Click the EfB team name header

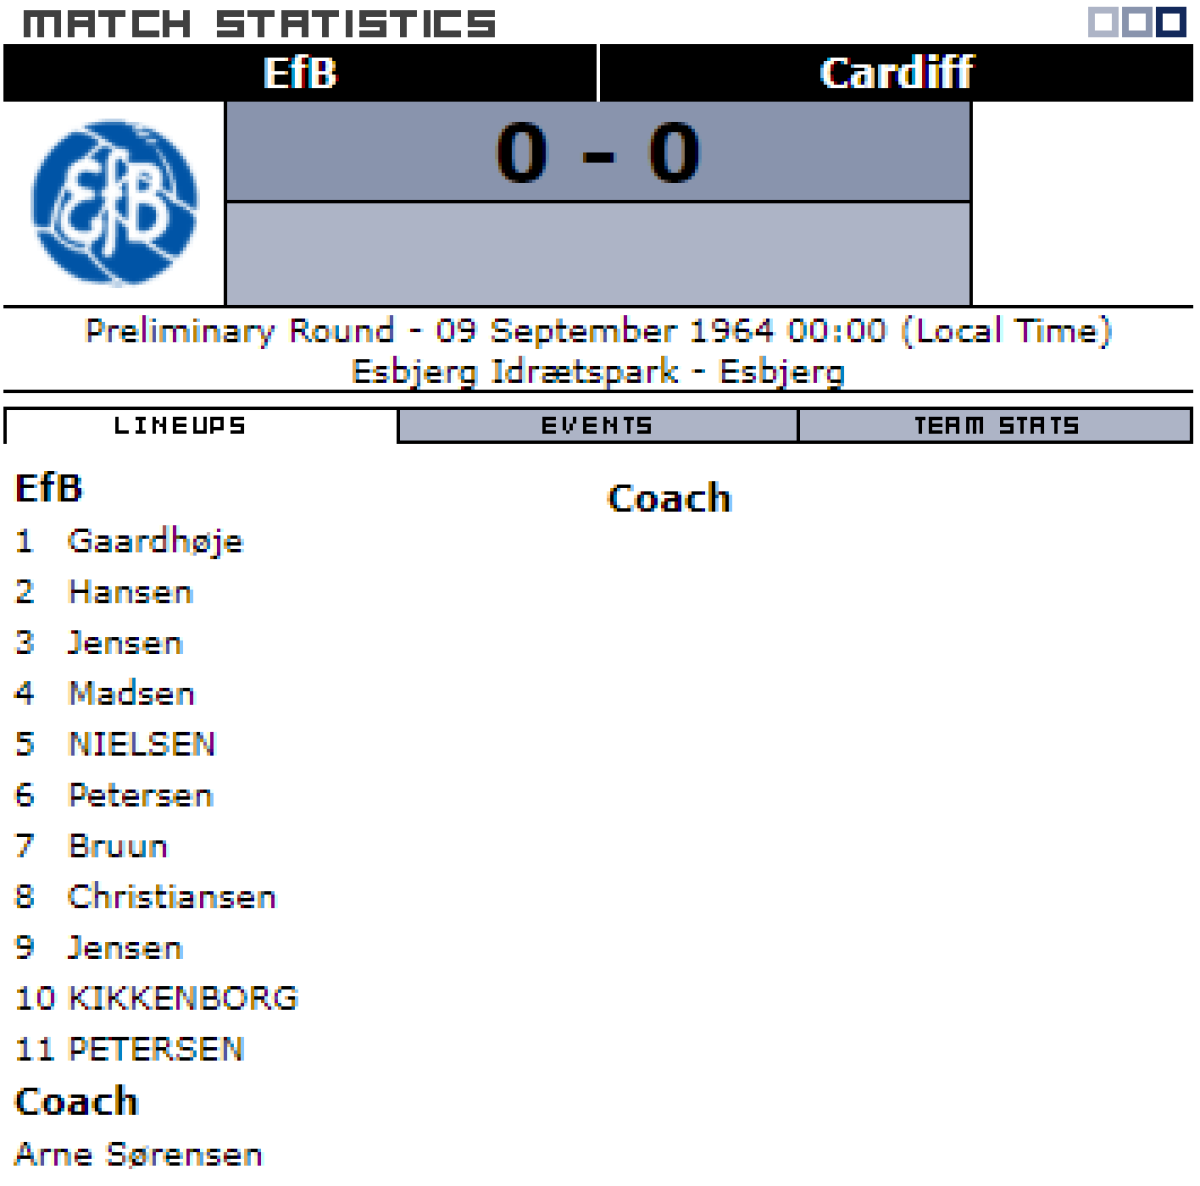pyautogui.click(x=300, y=73)
